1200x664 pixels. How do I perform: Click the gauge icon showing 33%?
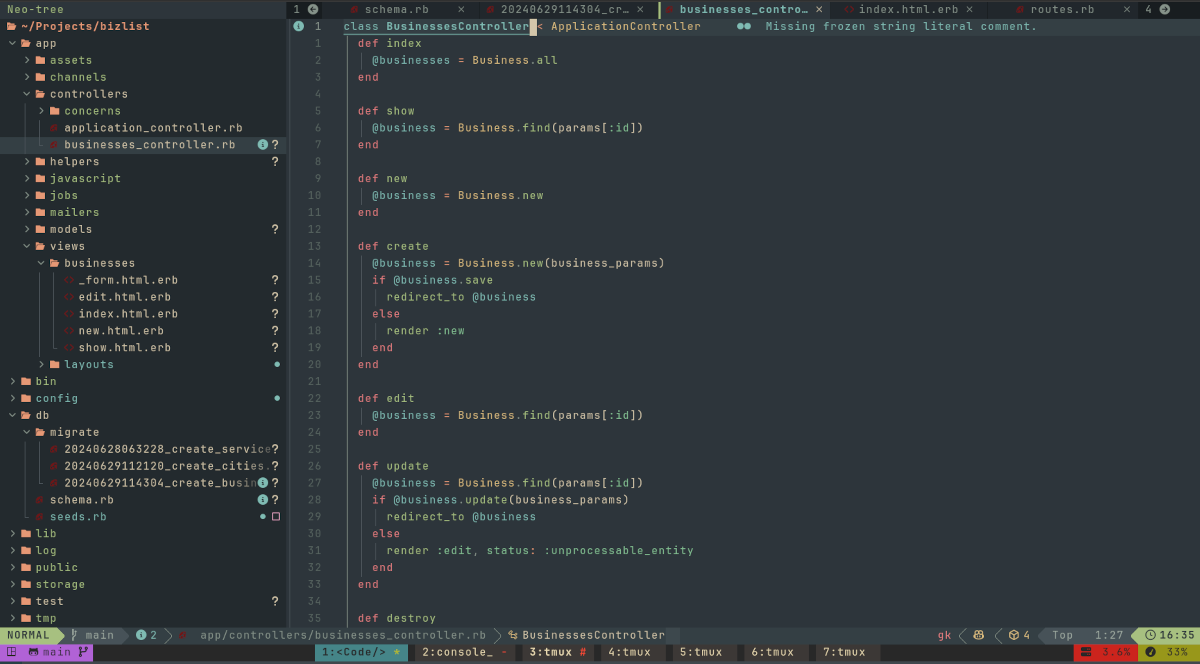tap(1150, 650)
